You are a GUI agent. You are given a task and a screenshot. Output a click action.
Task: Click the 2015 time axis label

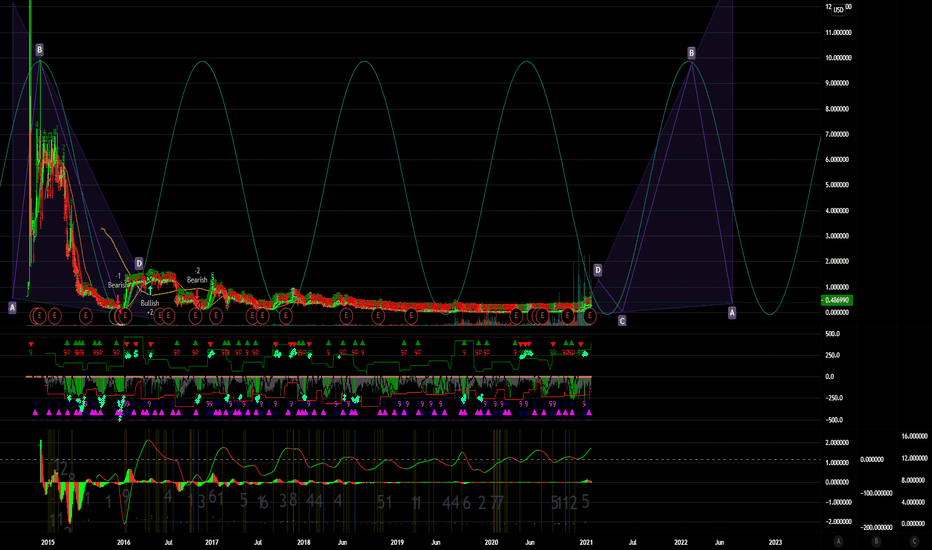click(48, 542)
